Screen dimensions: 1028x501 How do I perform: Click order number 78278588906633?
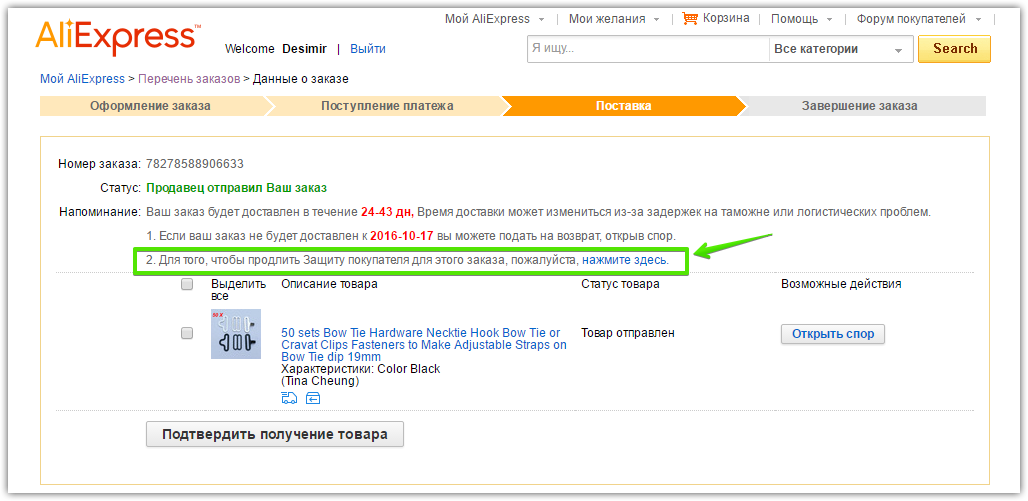(195, 163)
